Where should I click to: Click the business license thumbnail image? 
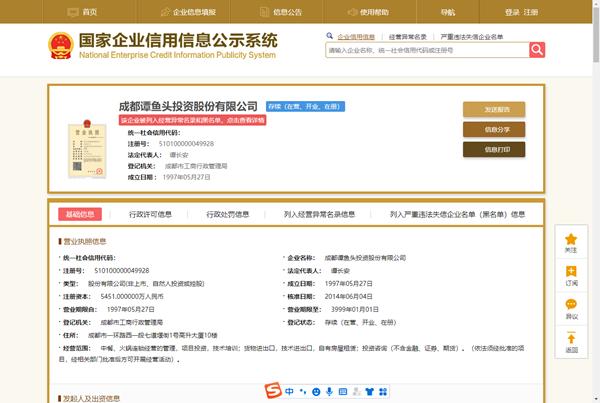pos(87,149)
